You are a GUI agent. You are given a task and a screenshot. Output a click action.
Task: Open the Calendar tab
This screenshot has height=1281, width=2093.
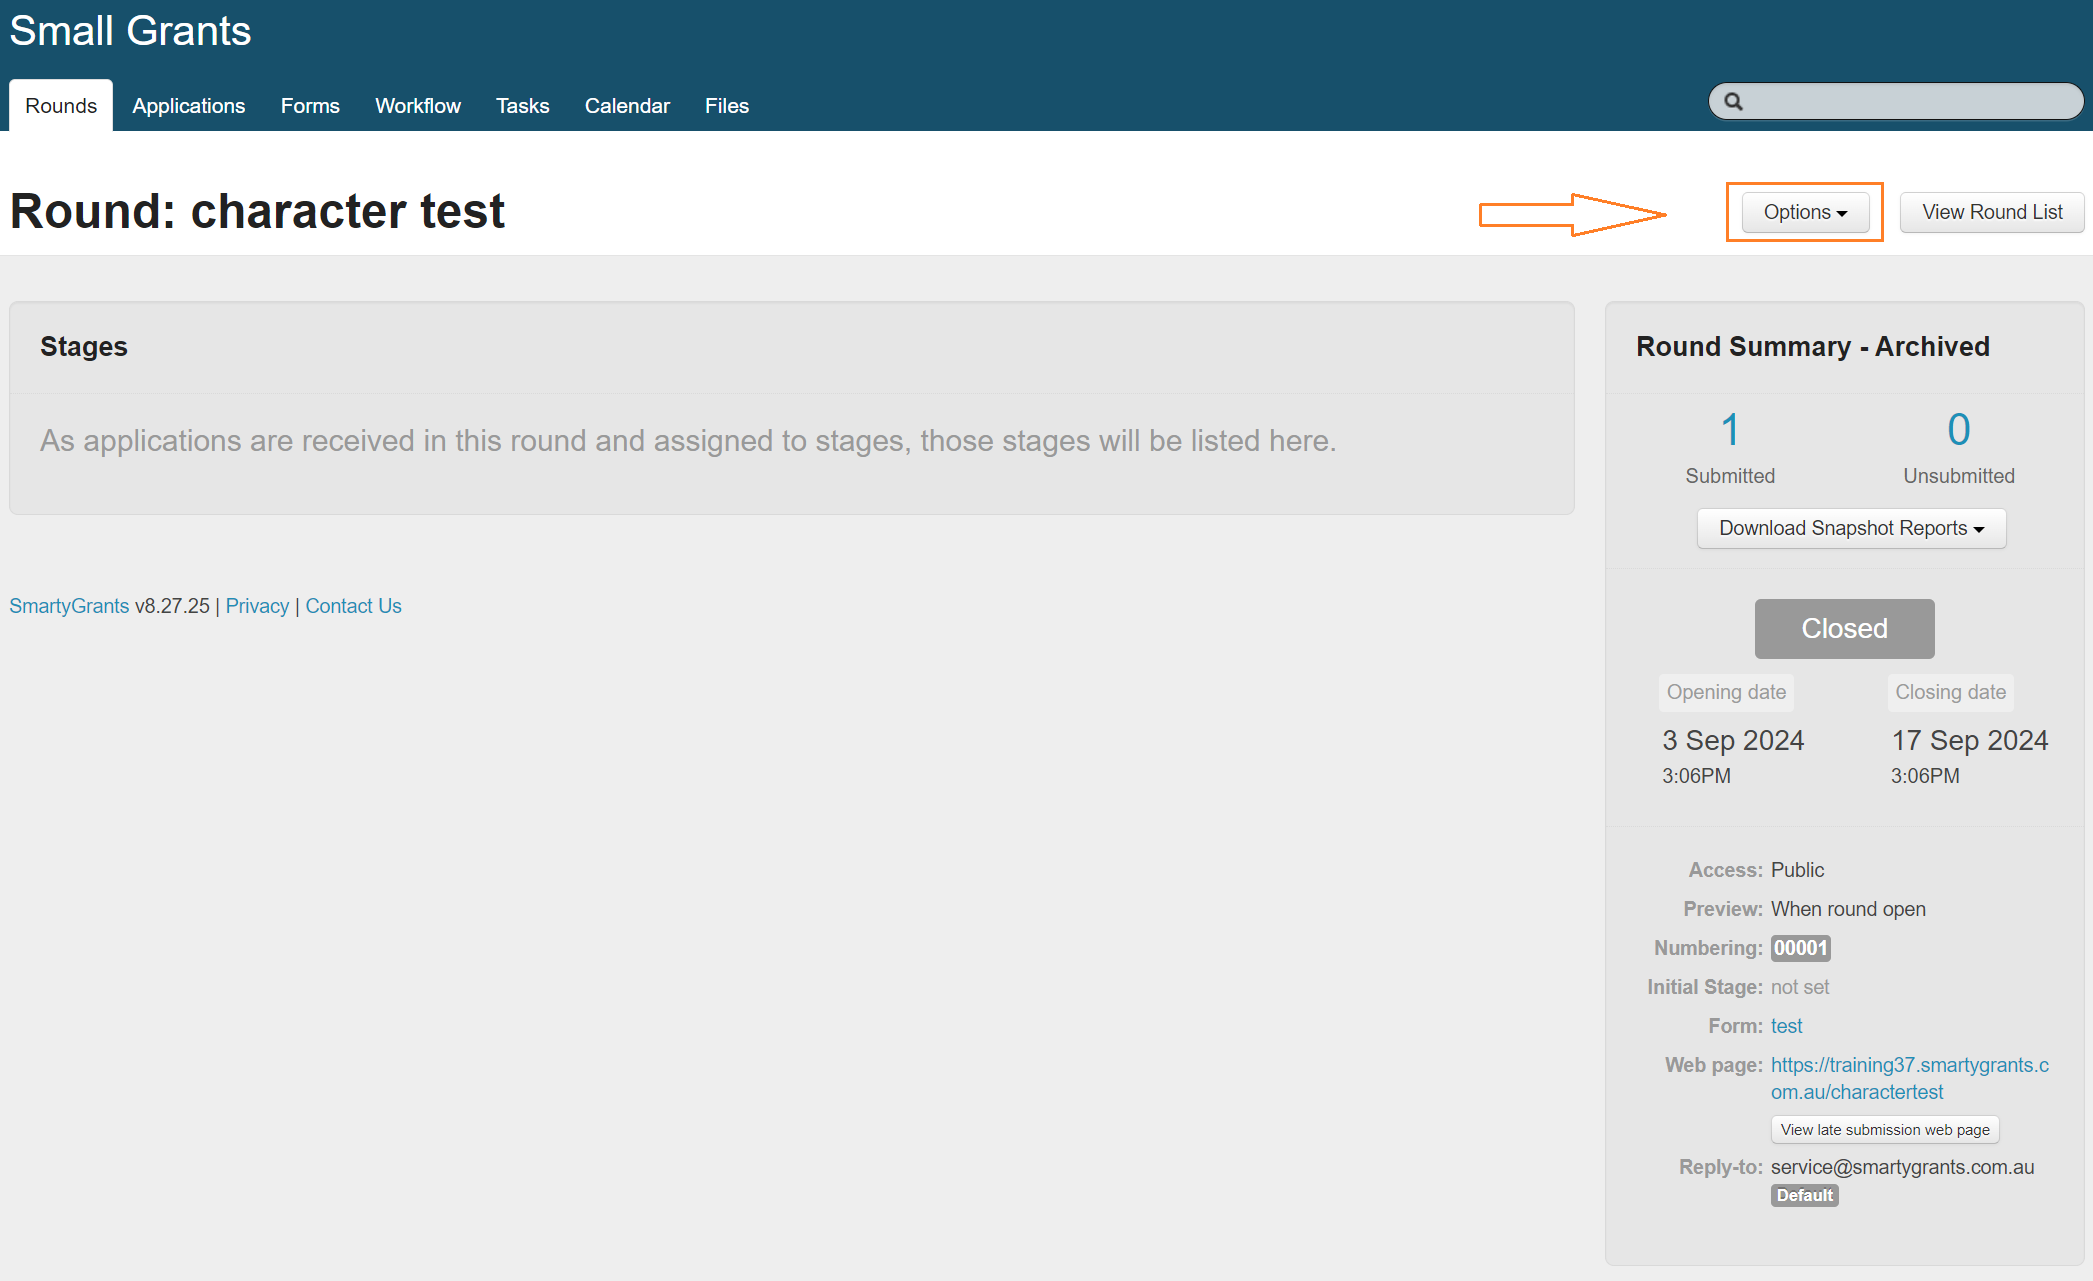[x=627, y=106]
